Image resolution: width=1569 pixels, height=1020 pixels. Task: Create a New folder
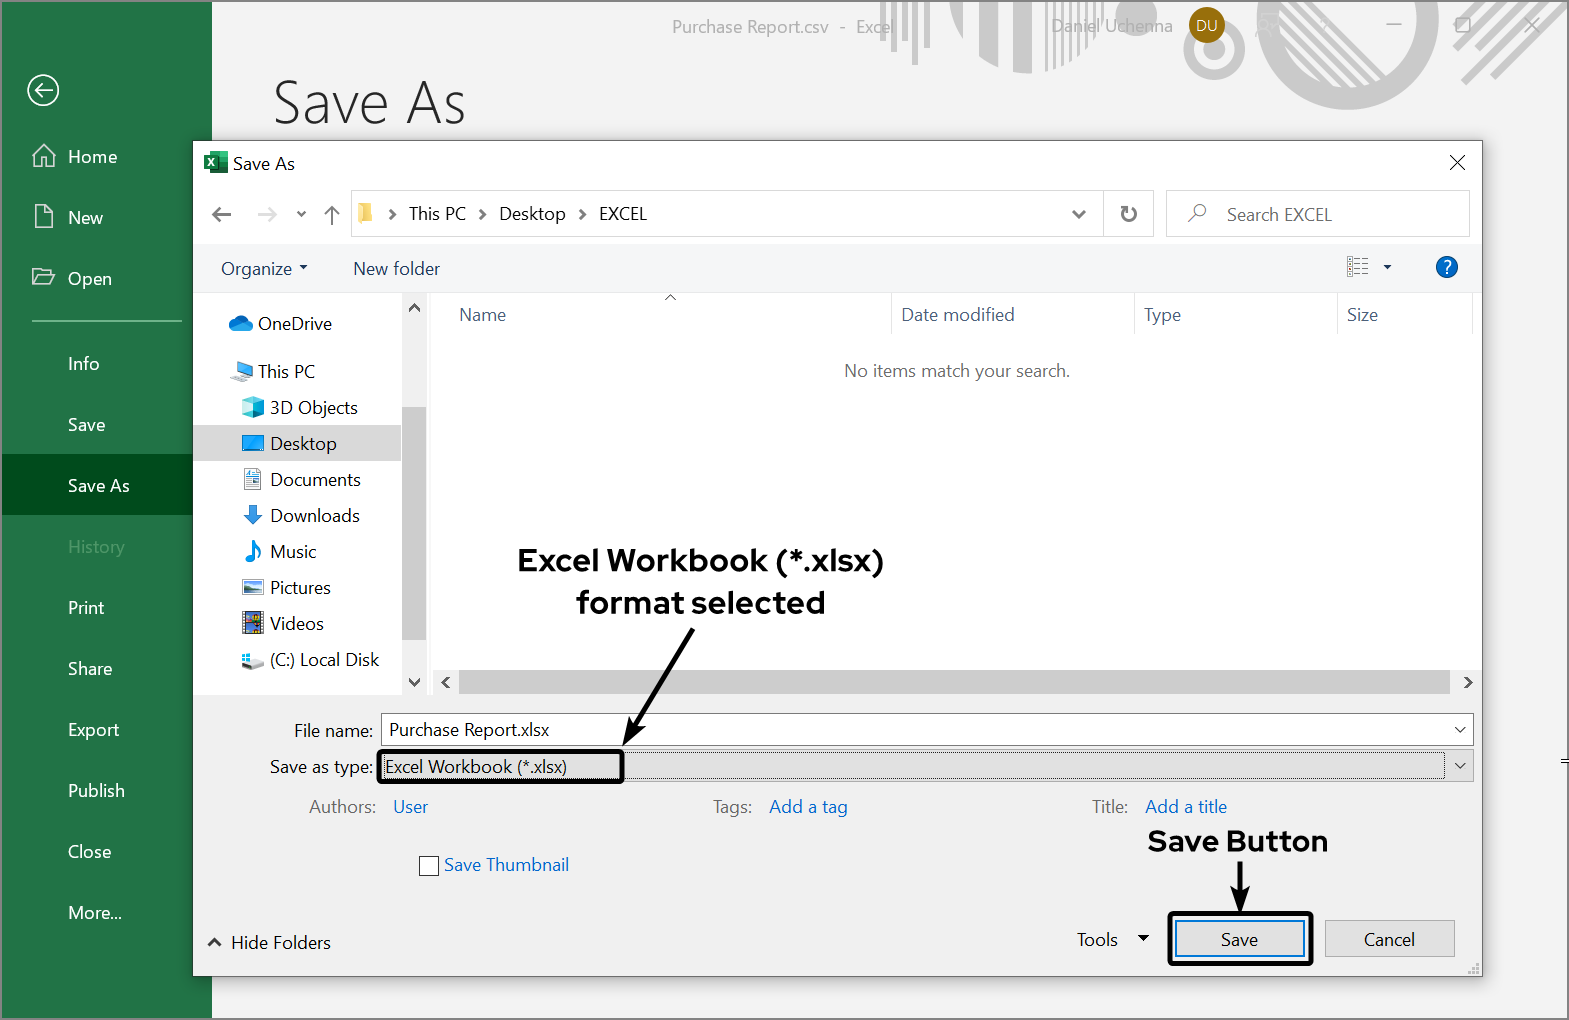point(396,268)
